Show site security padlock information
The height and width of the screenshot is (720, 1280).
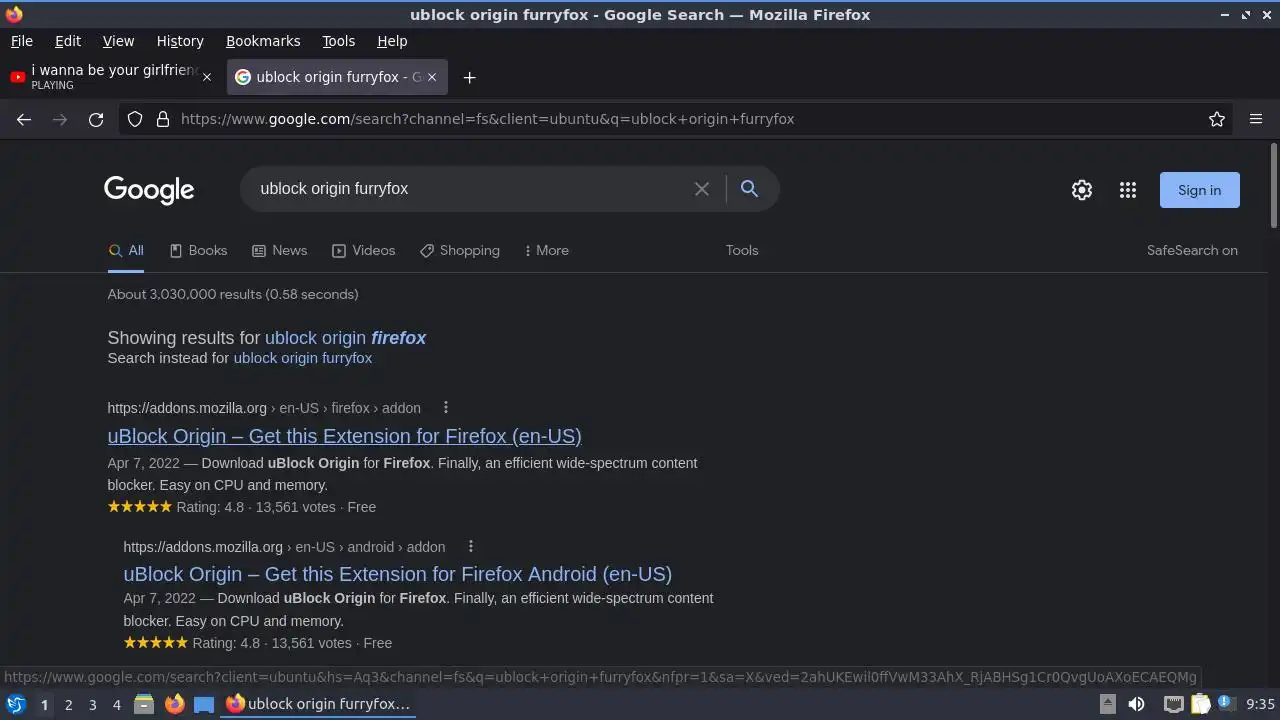click(163, 119)
